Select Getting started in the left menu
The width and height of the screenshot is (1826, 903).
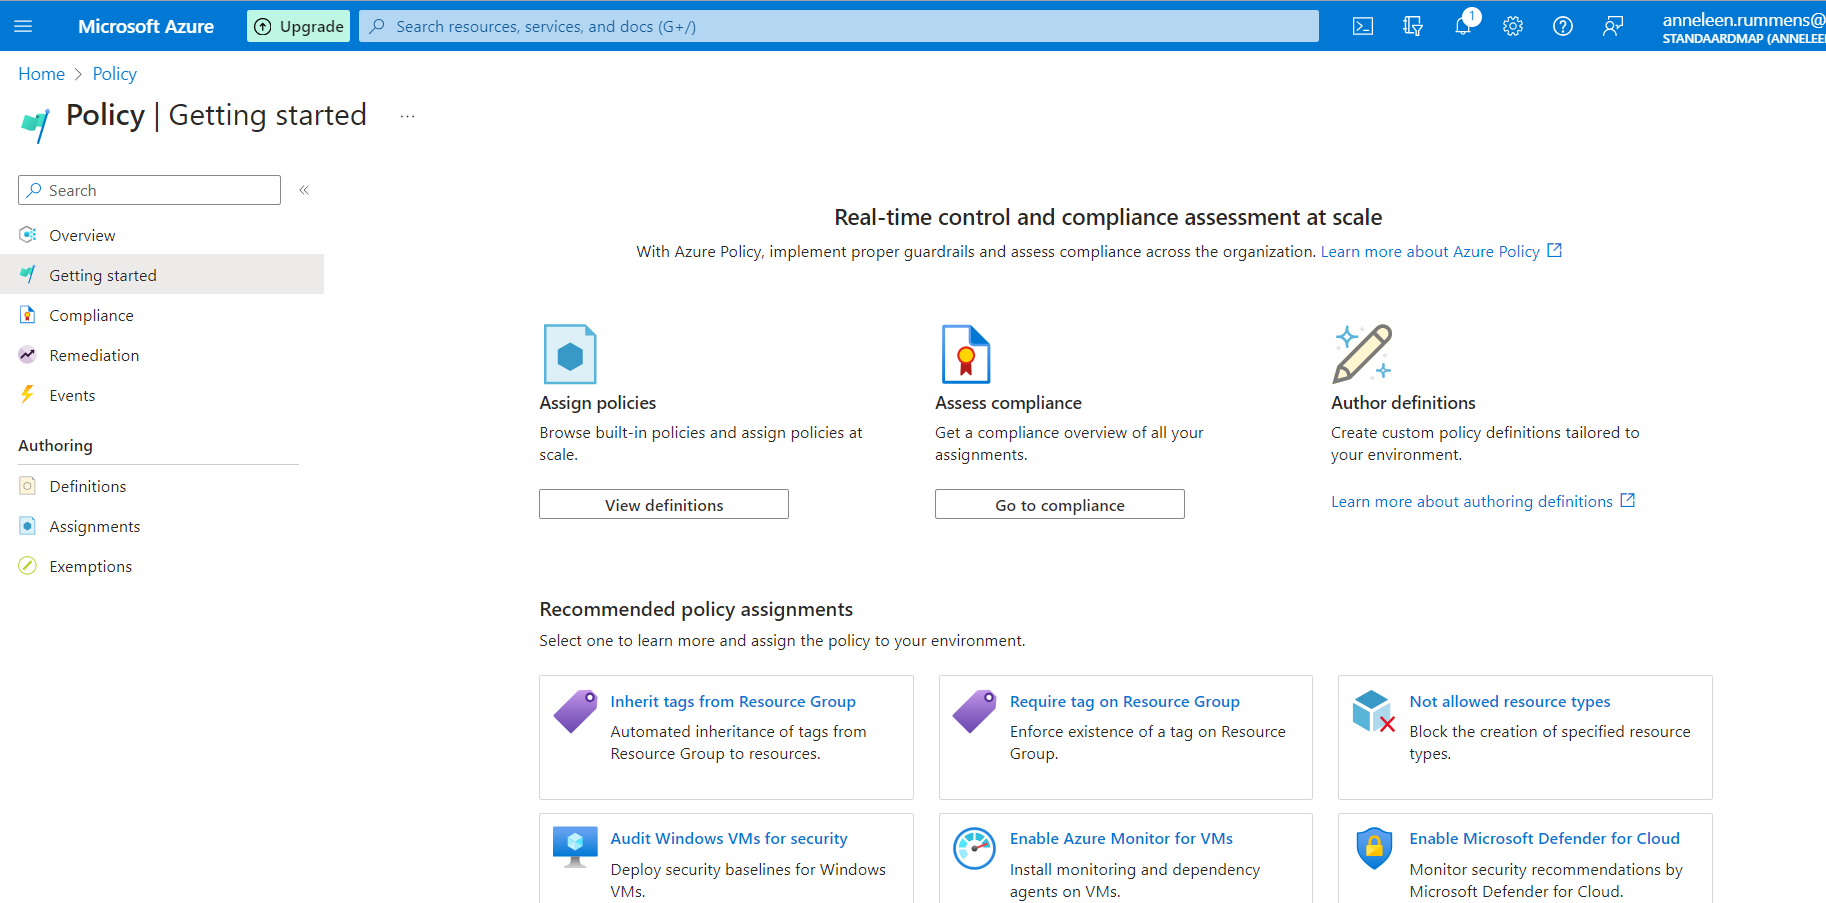click(162, 275)
